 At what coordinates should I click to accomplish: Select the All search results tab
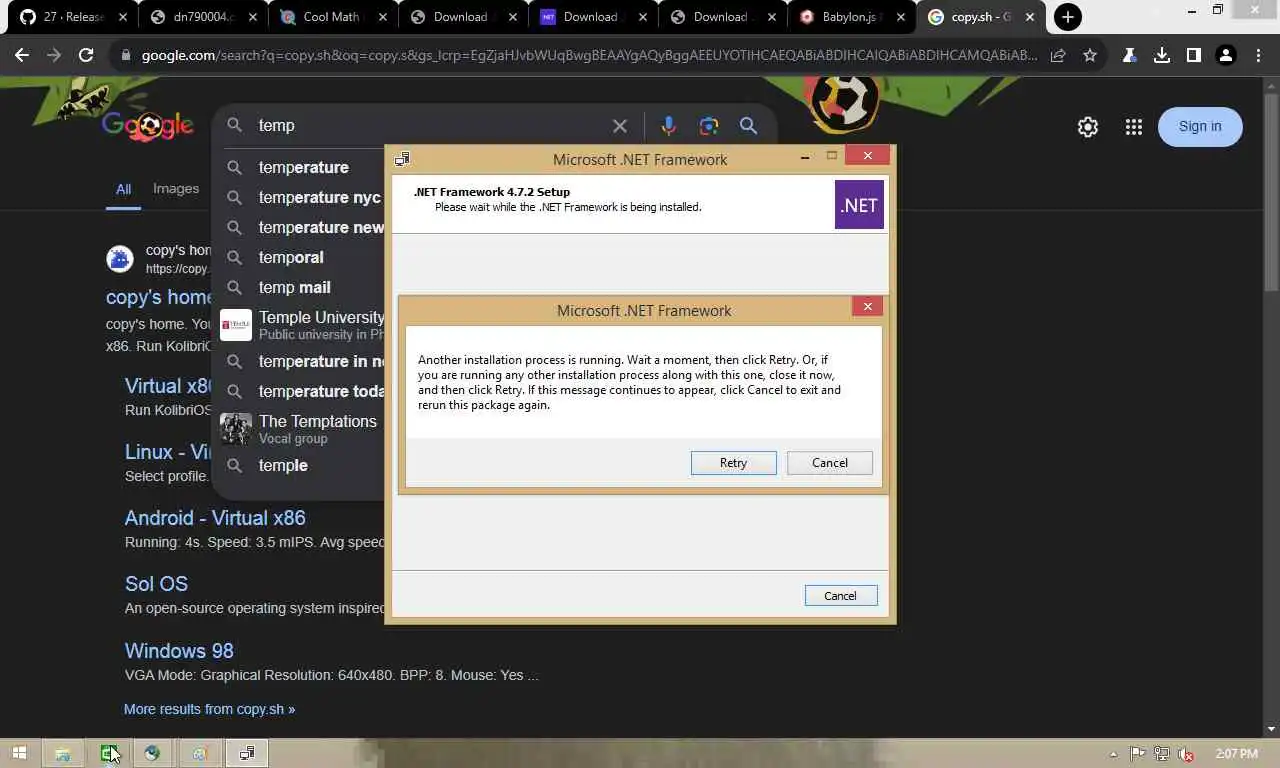123,189
